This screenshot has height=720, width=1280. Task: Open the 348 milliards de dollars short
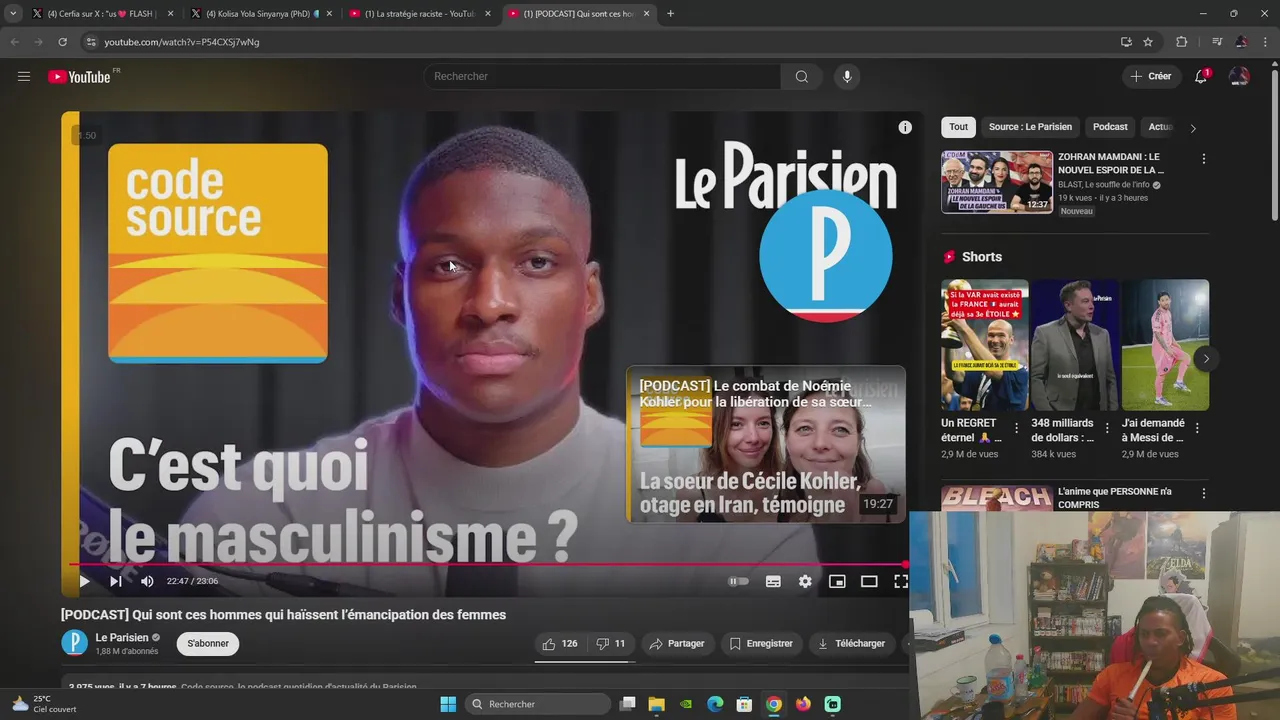(1075, 345)
